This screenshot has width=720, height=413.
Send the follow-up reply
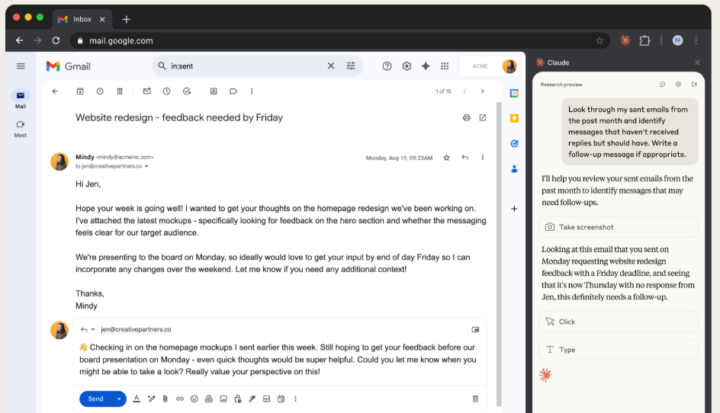96,399
